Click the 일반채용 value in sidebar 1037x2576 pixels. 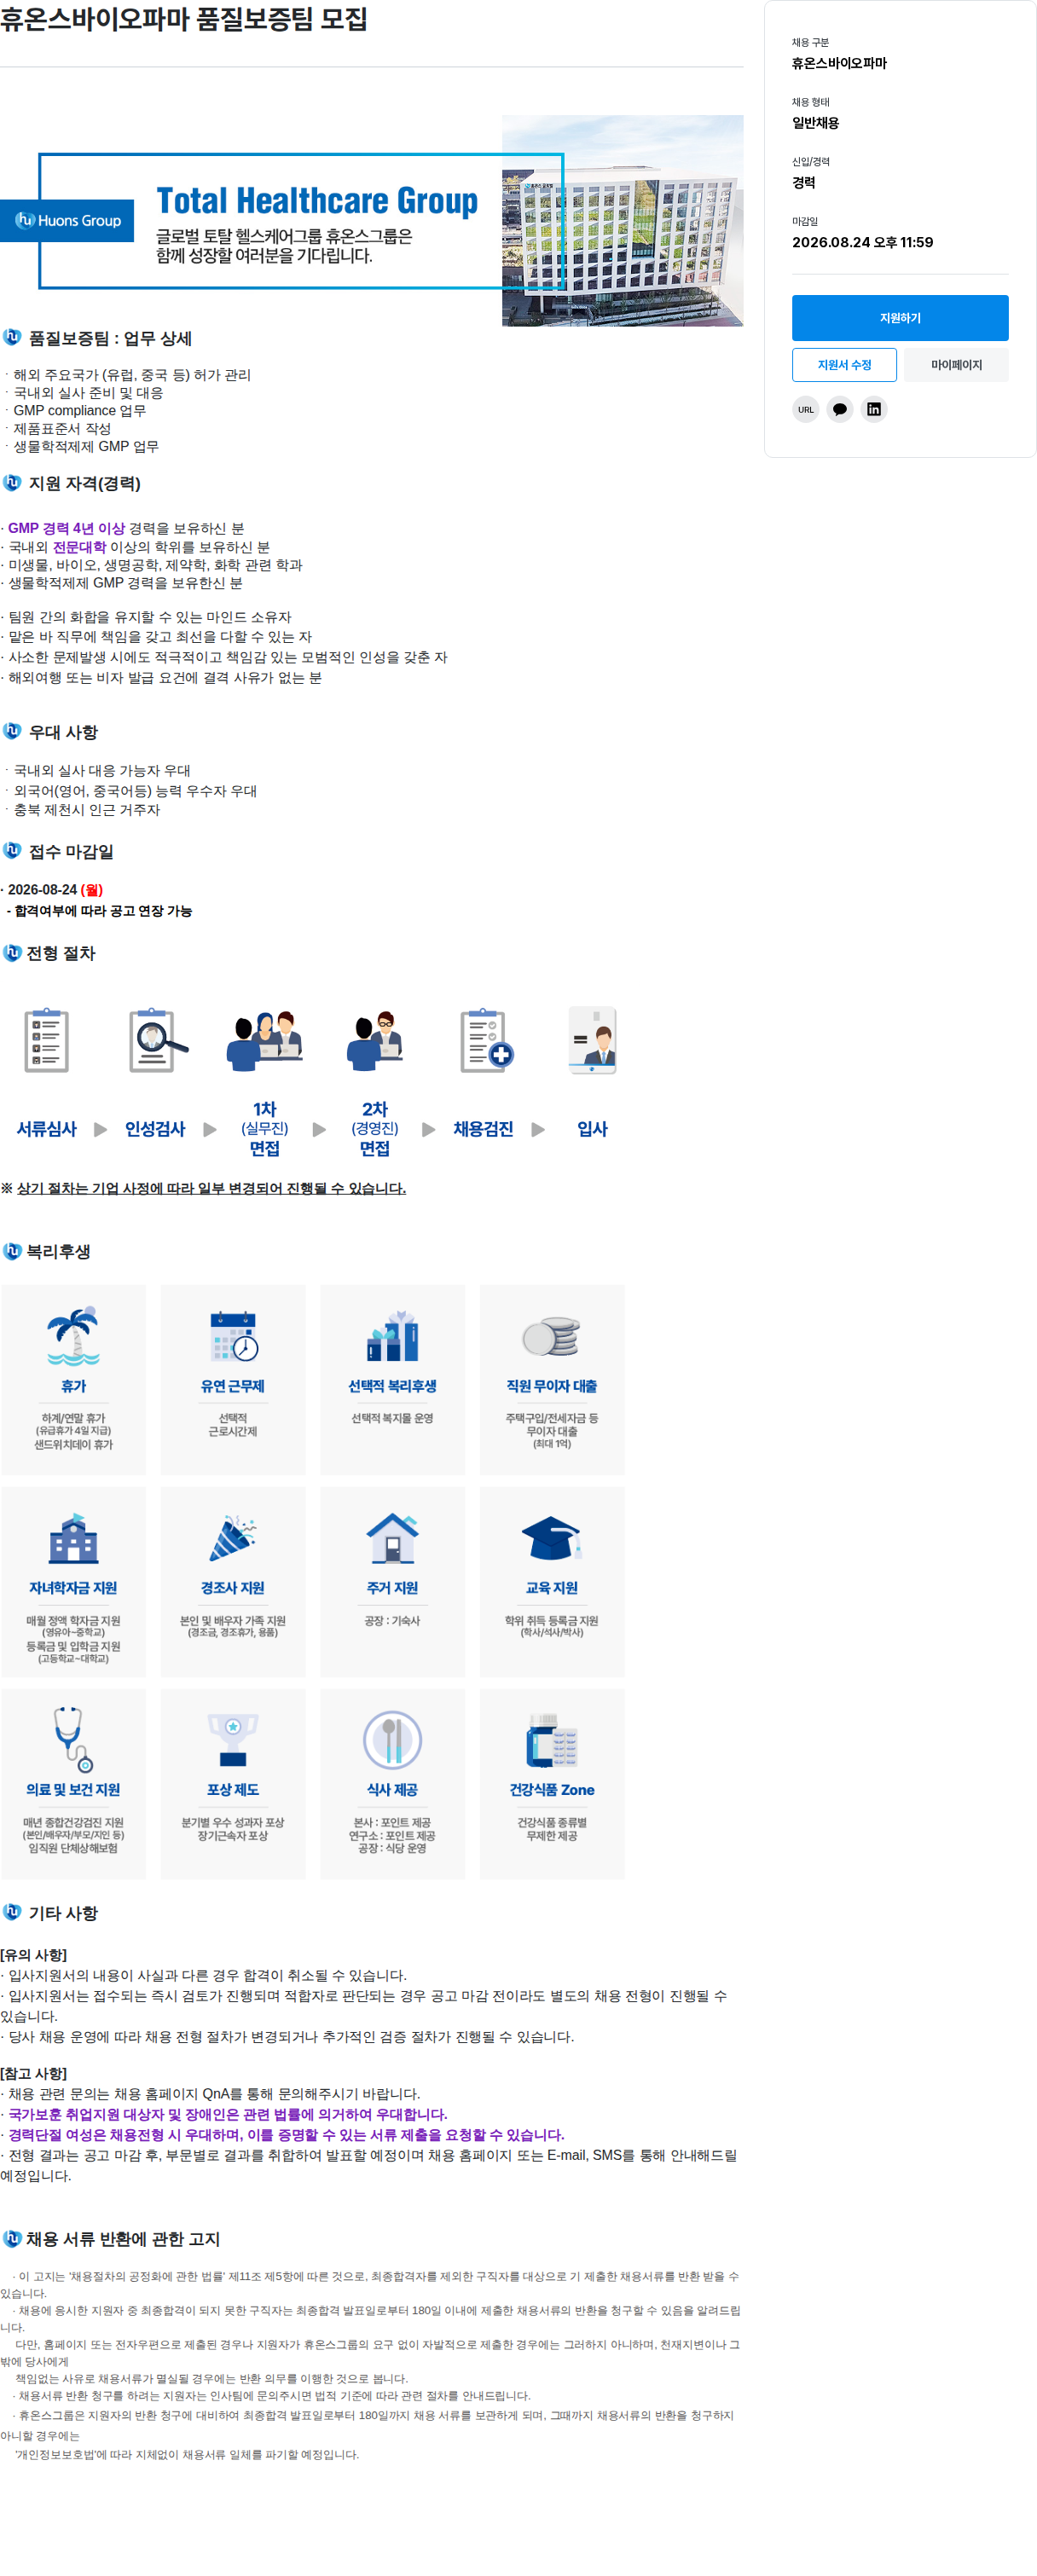tap(815, 123)
